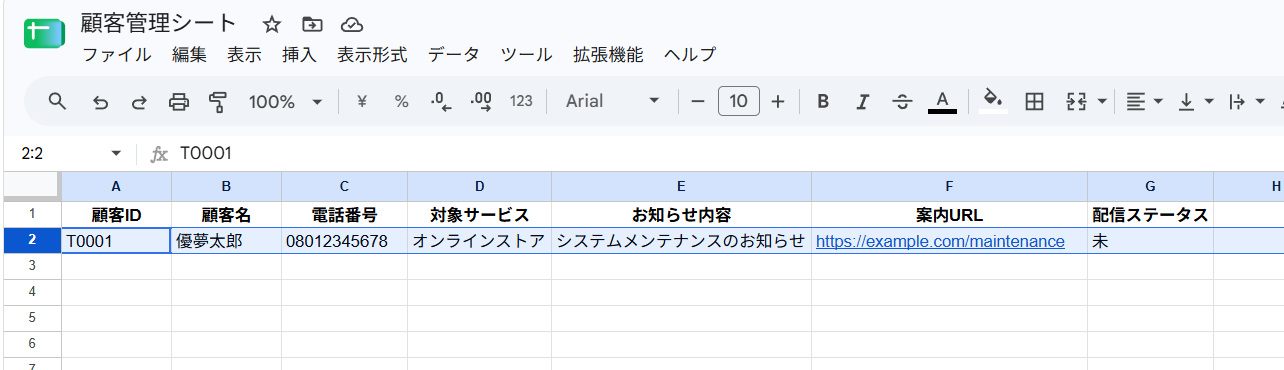
Task: Open the ファイル menu
Action: click(x=117, y=55)
